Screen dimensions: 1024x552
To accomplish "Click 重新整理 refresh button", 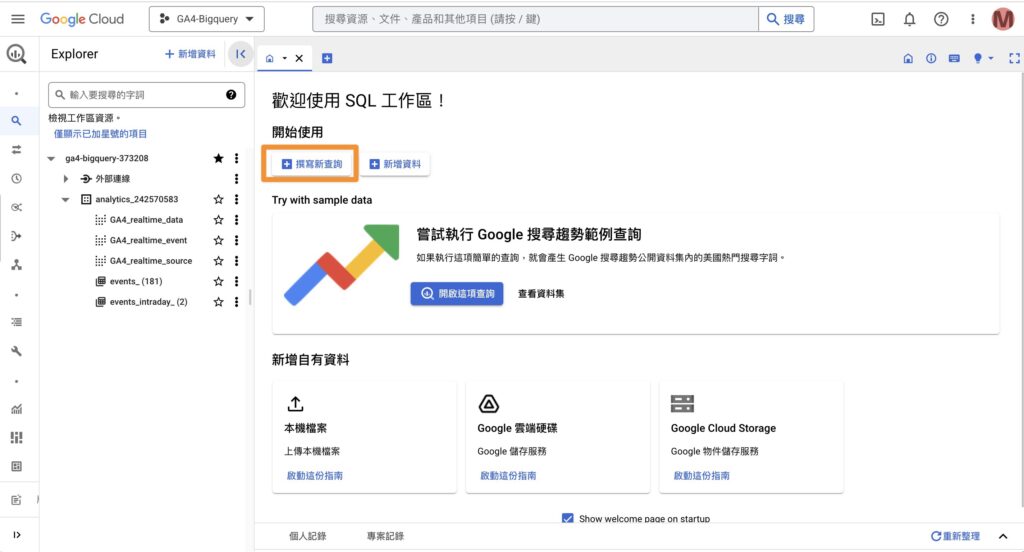I will pos(955,536).
